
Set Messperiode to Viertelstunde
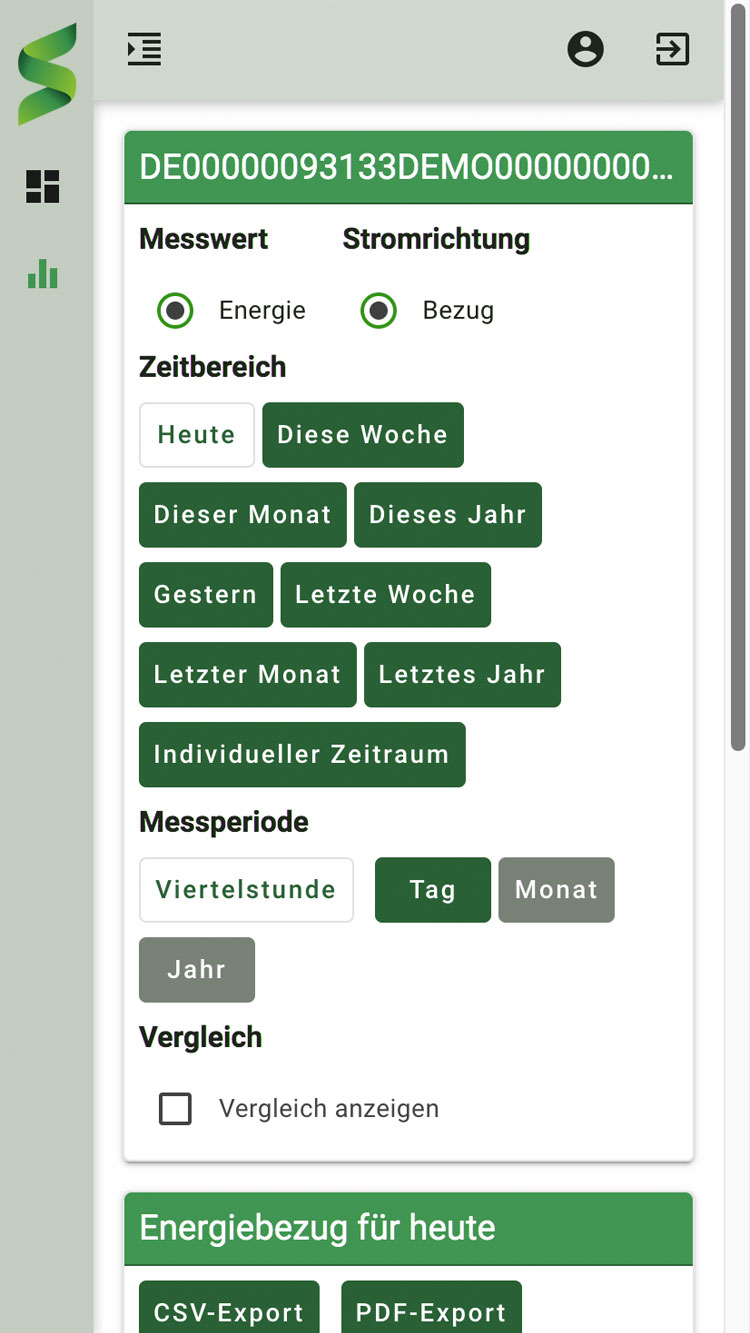[246, 890]
